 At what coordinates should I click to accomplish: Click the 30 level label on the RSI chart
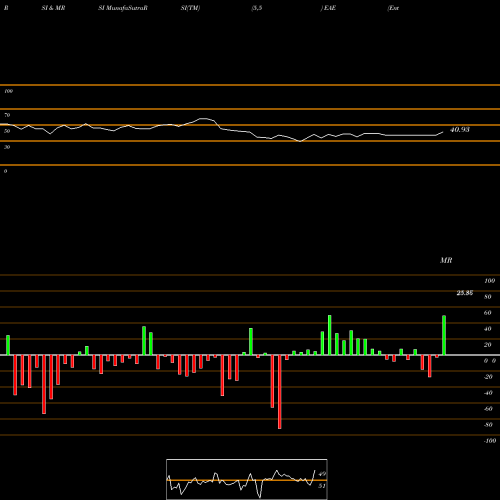pyautogui.click(x=7, y=147)
